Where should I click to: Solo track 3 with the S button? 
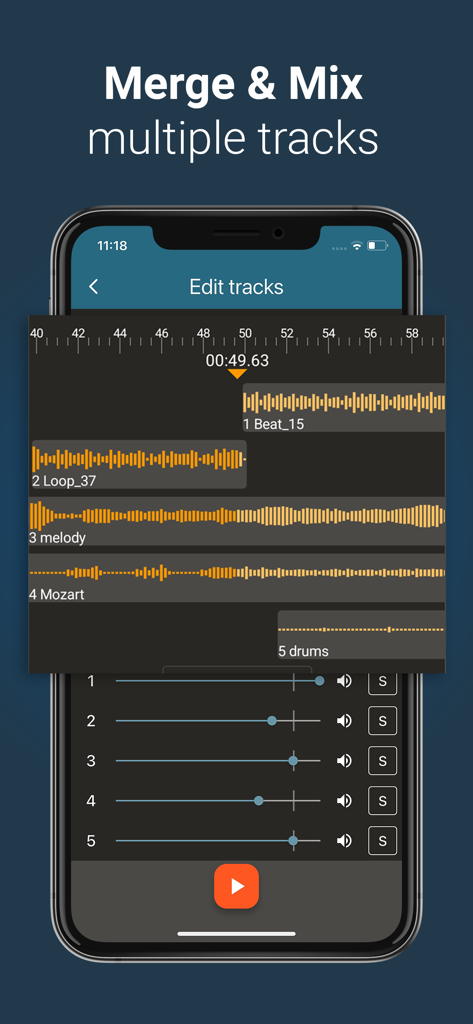(x=383, y=761)
